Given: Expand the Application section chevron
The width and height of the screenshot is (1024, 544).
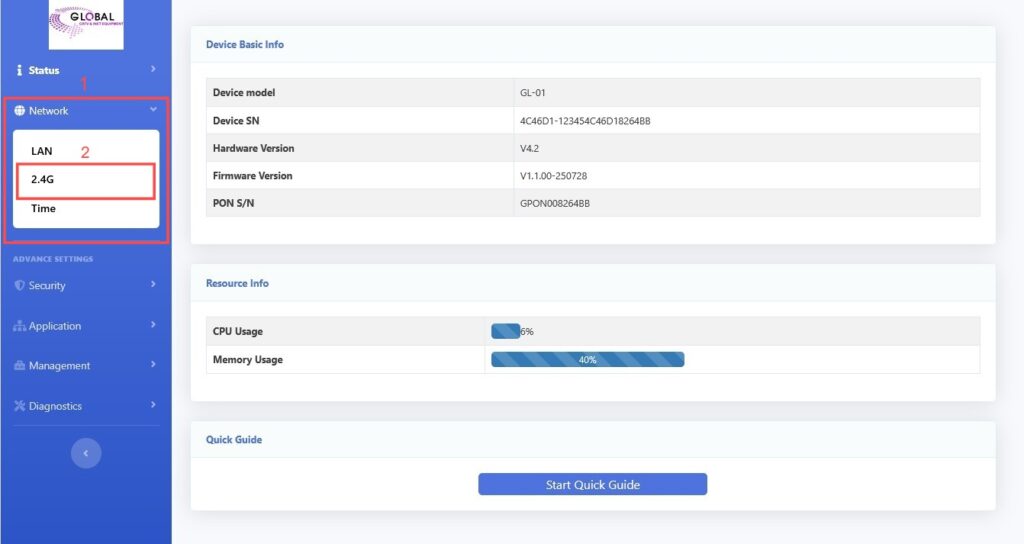Looking at the screenshot, I should point(153,325).
